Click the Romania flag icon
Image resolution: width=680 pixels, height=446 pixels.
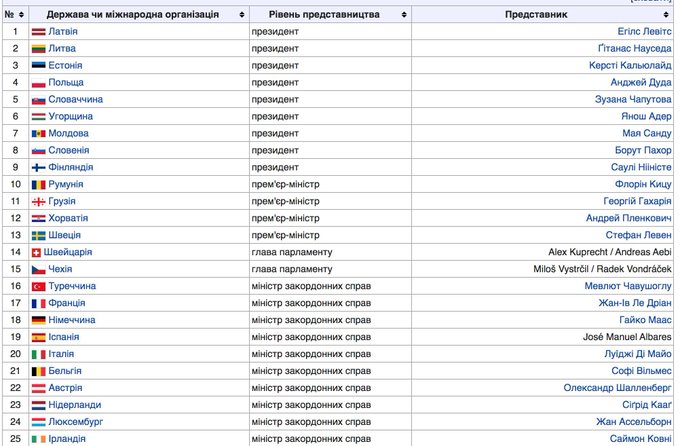point(39,185)
